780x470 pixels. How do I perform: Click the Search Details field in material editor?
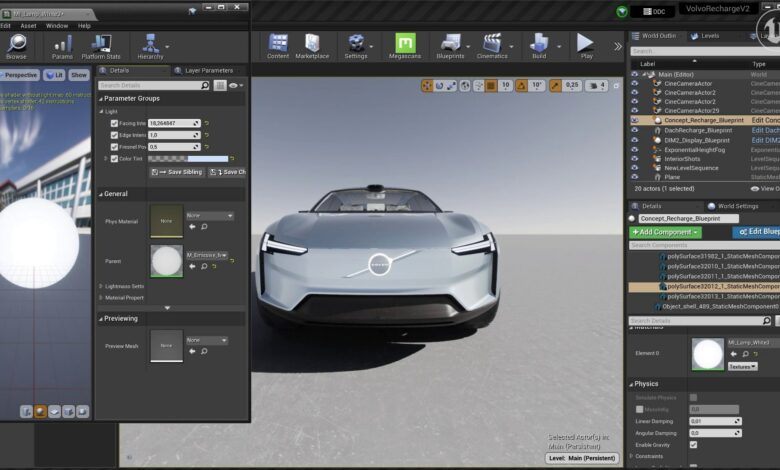(155, 86)
